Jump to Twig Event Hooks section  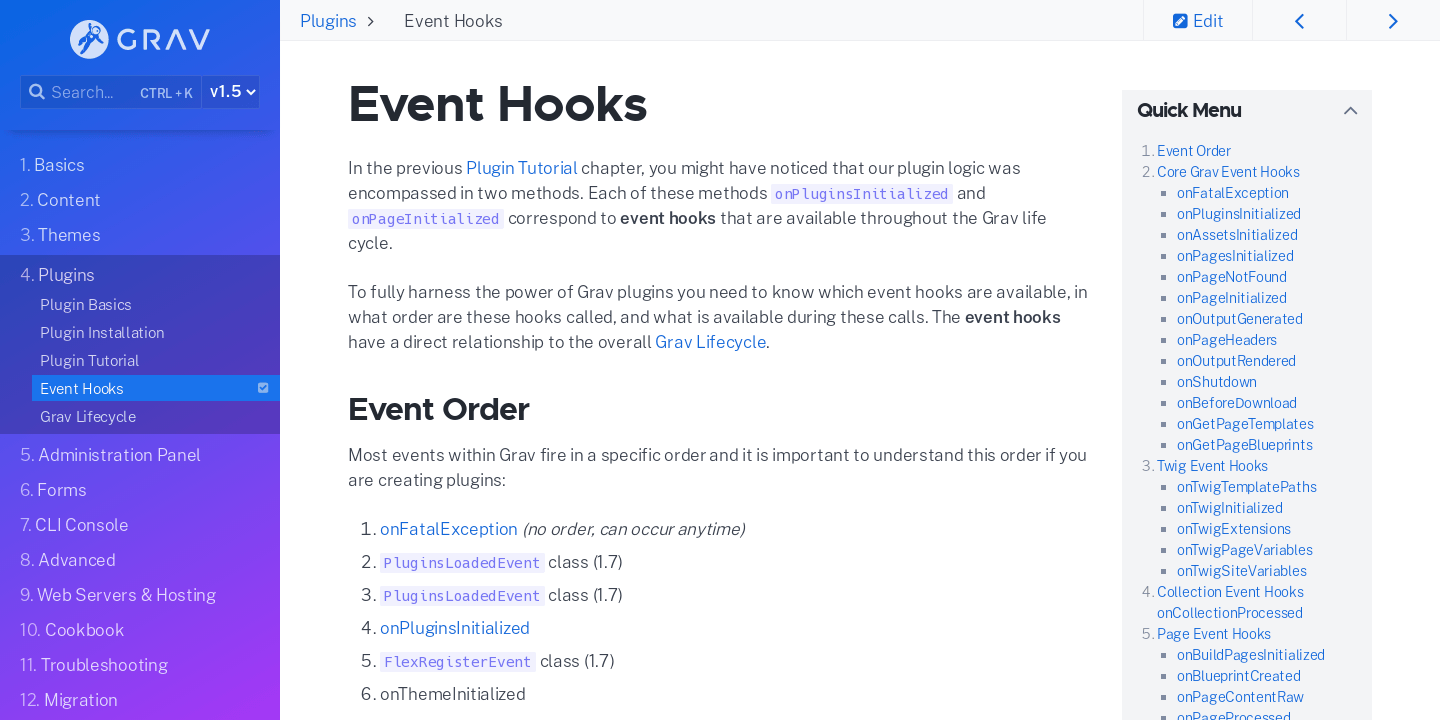(x=1212, y=466)
